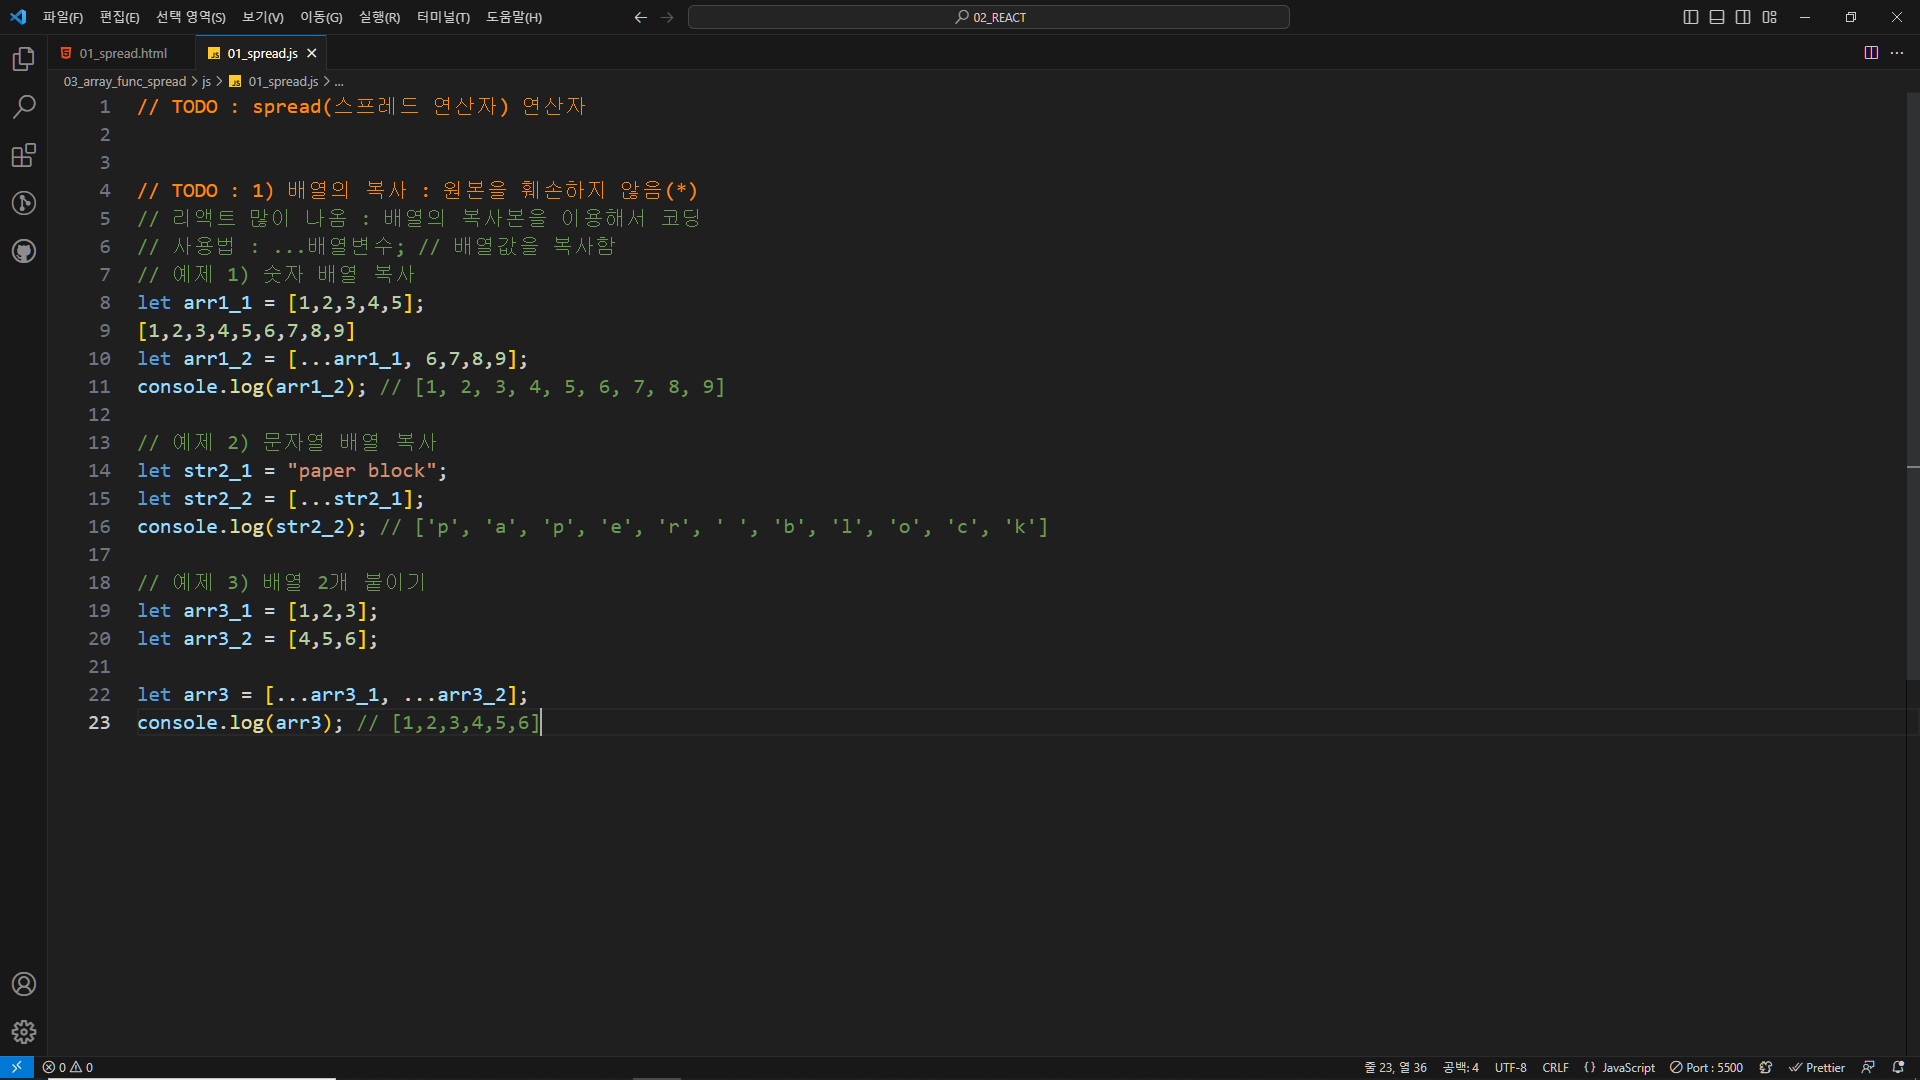Click the Port : 5500 Live Server button
The width and height of the screenshot is (1920, 1080).
1706,1067
